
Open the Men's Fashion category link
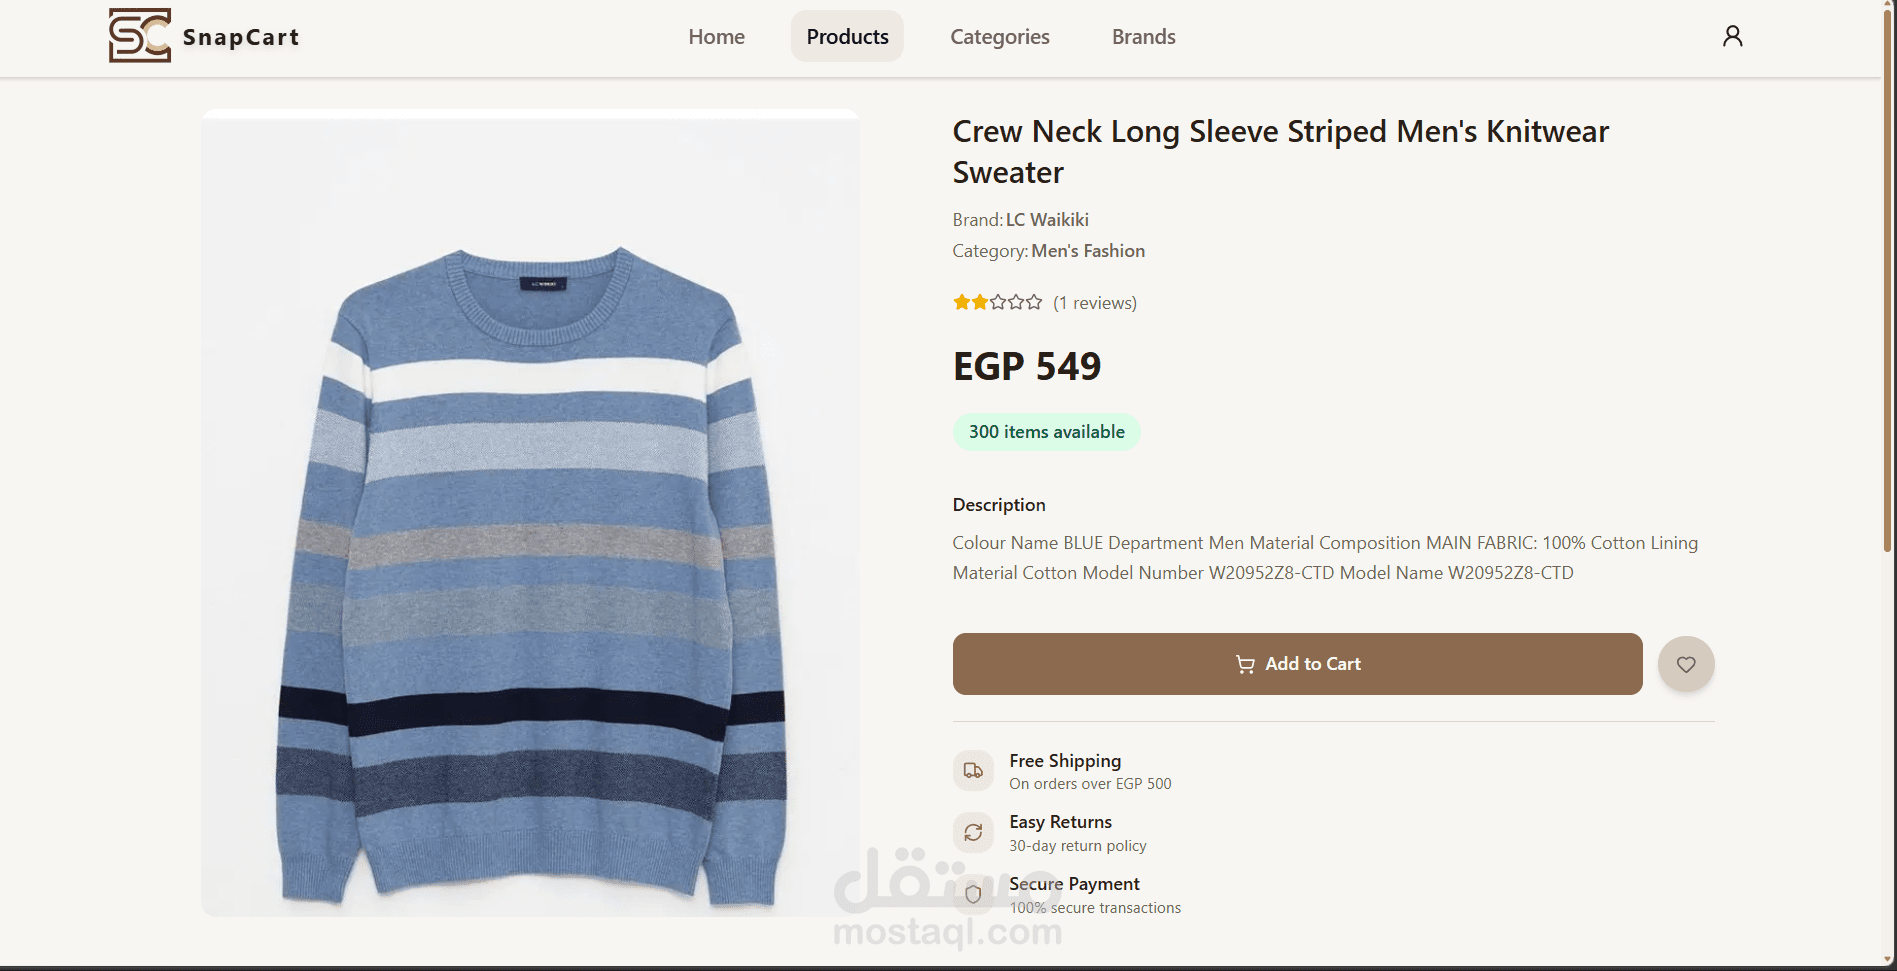(1088, 251)
